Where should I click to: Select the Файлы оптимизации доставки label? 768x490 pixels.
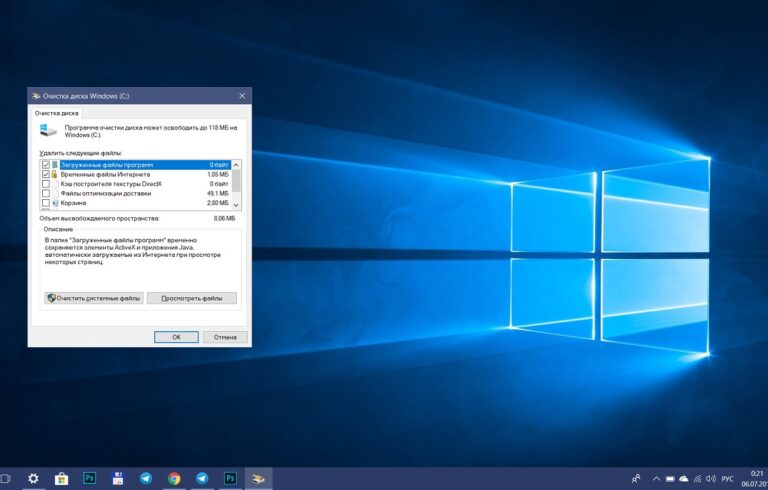[106, 194]
